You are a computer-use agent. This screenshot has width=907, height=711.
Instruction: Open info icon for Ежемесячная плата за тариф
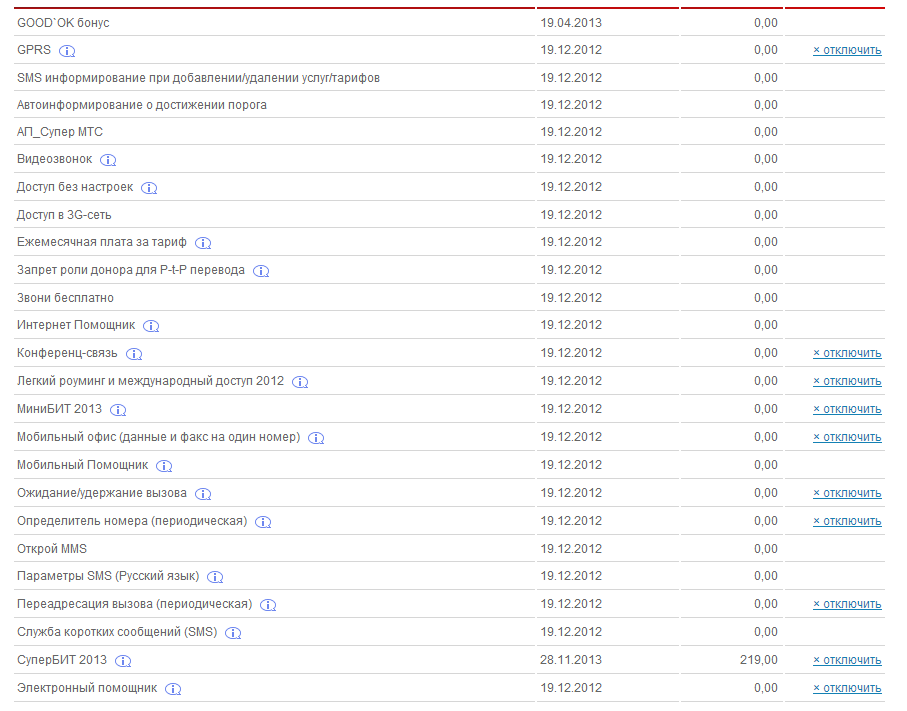coord(203,243)
